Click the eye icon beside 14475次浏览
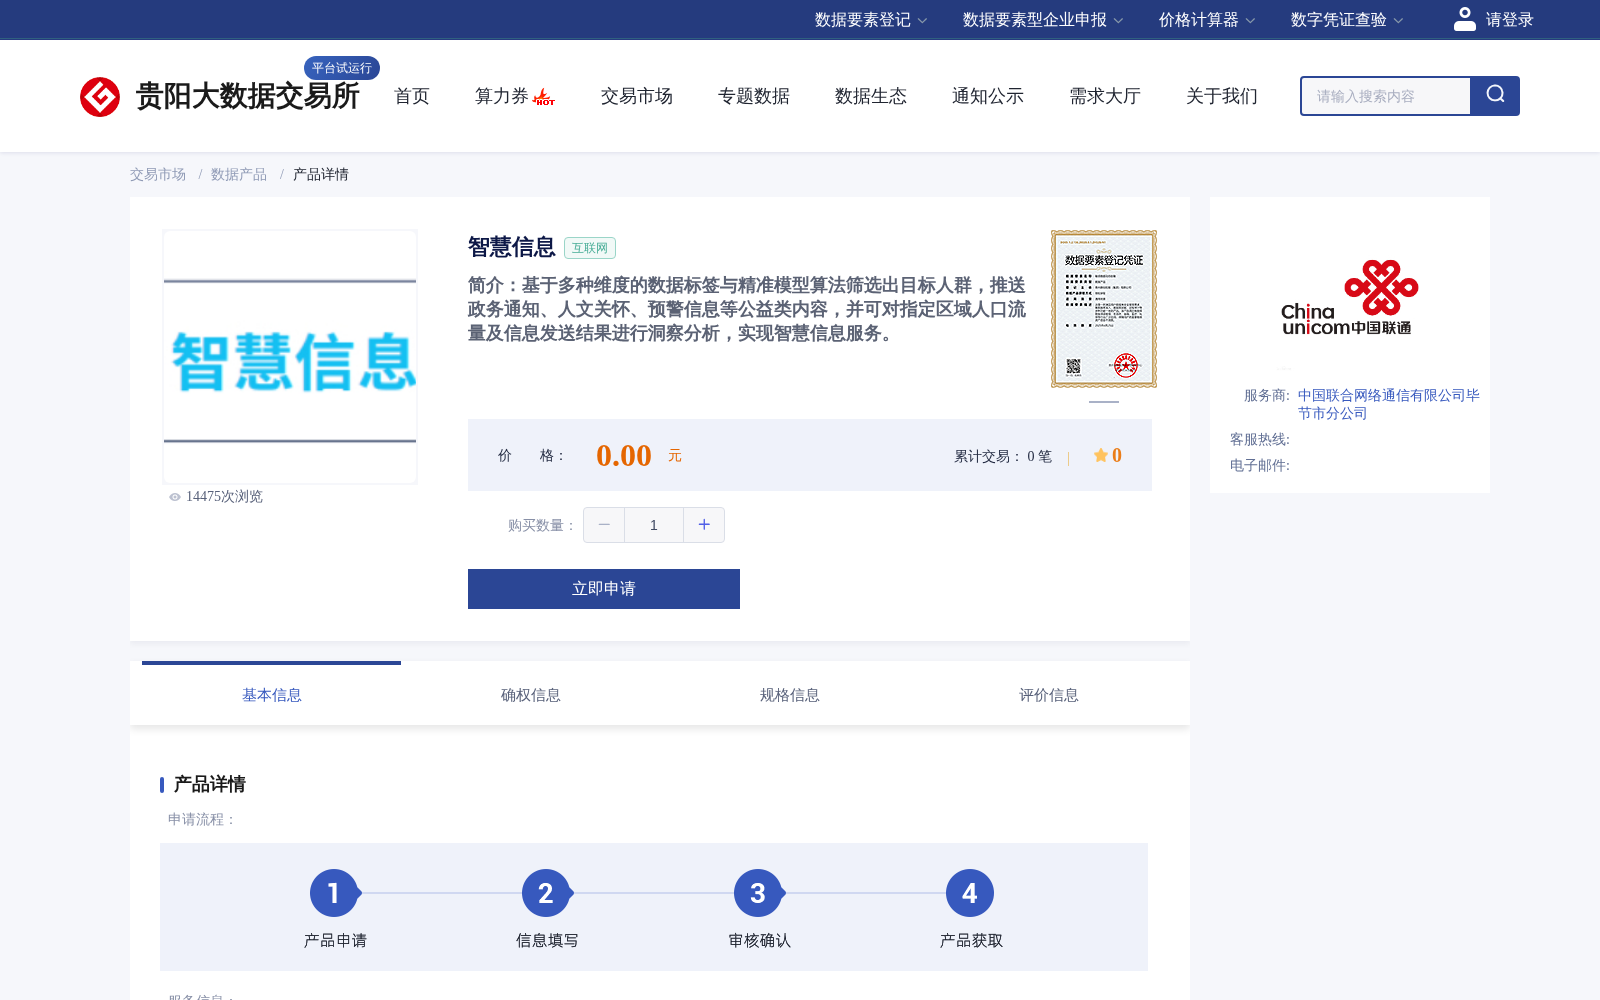 pyautogui.click(x=175, y=497)
